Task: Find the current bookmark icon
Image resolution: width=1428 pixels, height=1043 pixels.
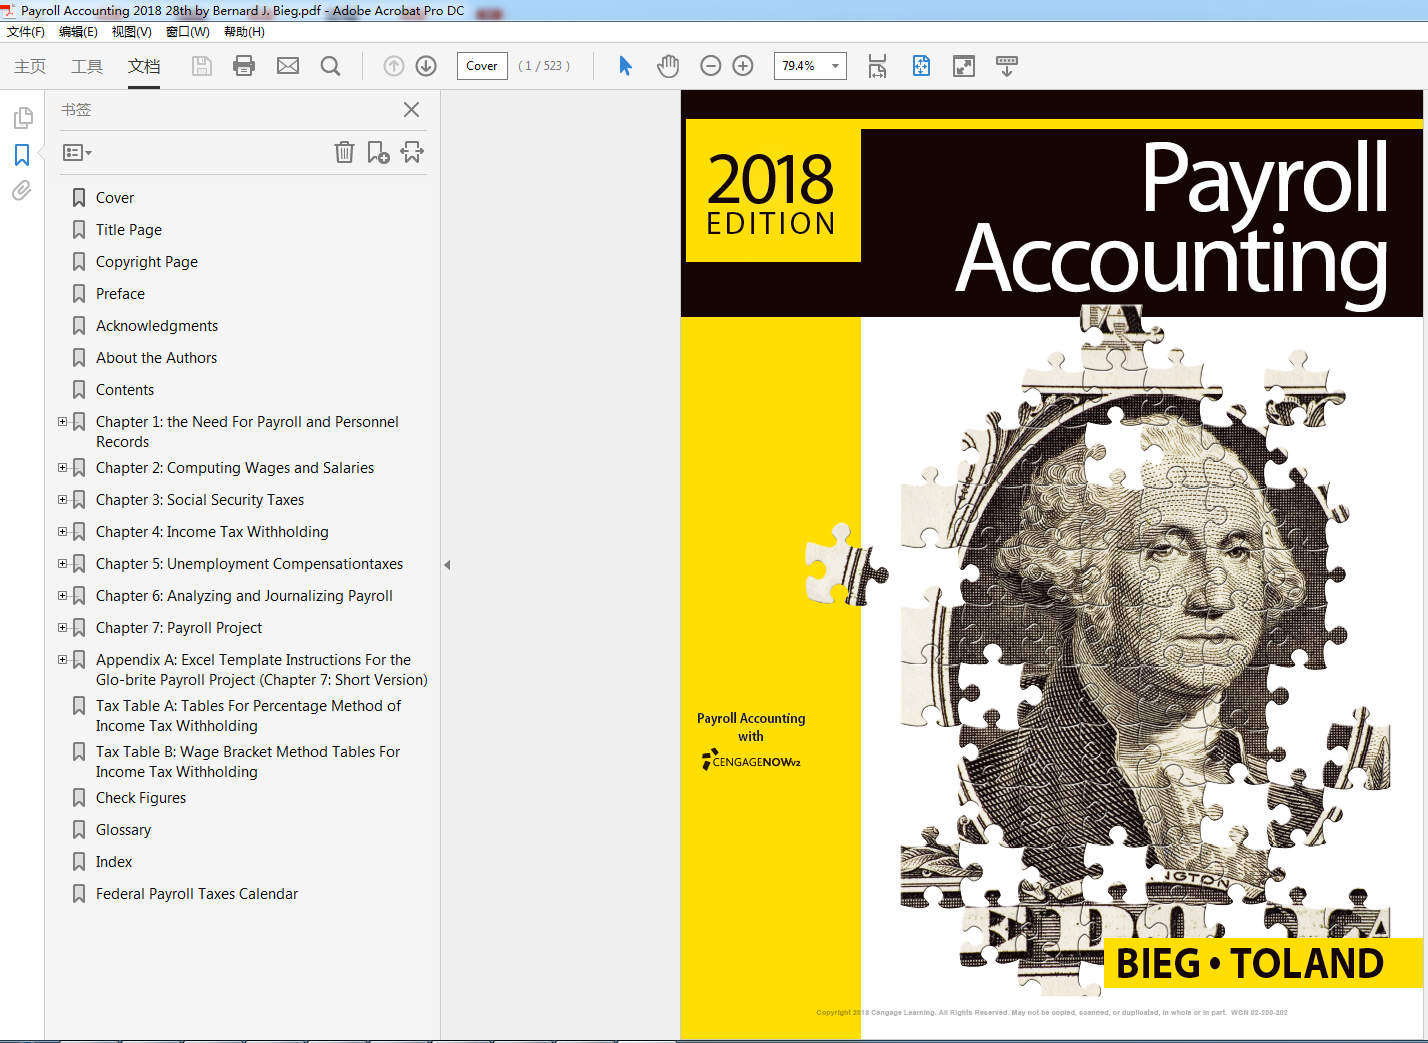Action: pyautogui.click(x=412, y=152)
